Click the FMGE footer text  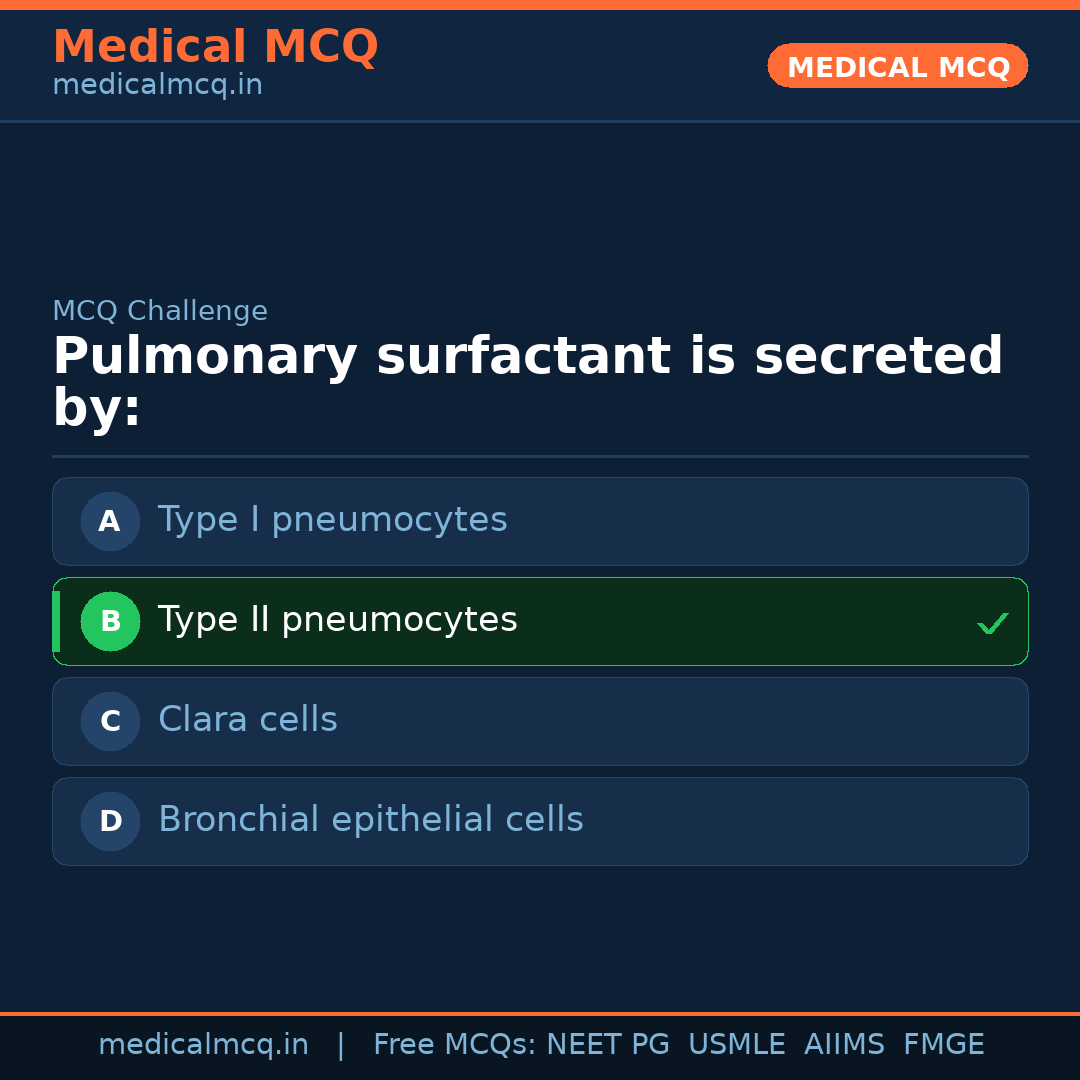point(943,1045)
